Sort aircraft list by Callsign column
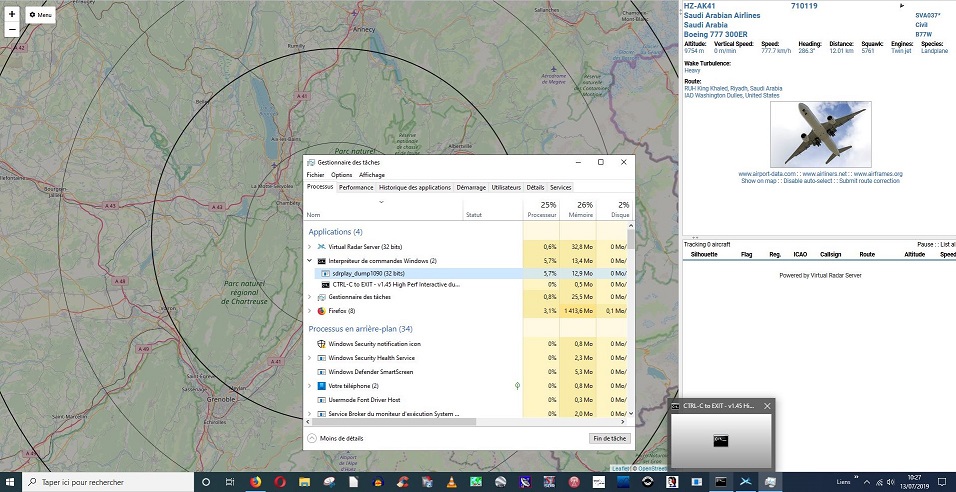 830,254
